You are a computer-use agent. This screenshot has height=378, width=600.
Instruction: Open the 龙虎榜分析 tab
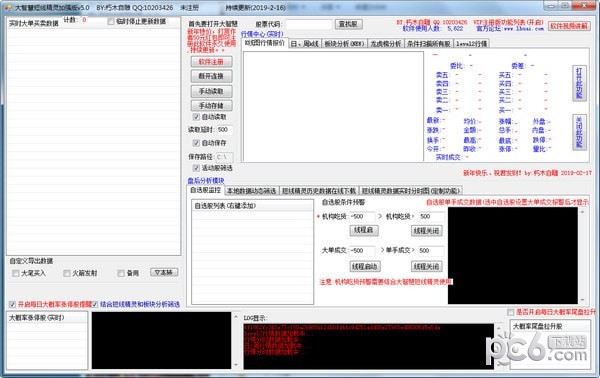coord(385,44)
